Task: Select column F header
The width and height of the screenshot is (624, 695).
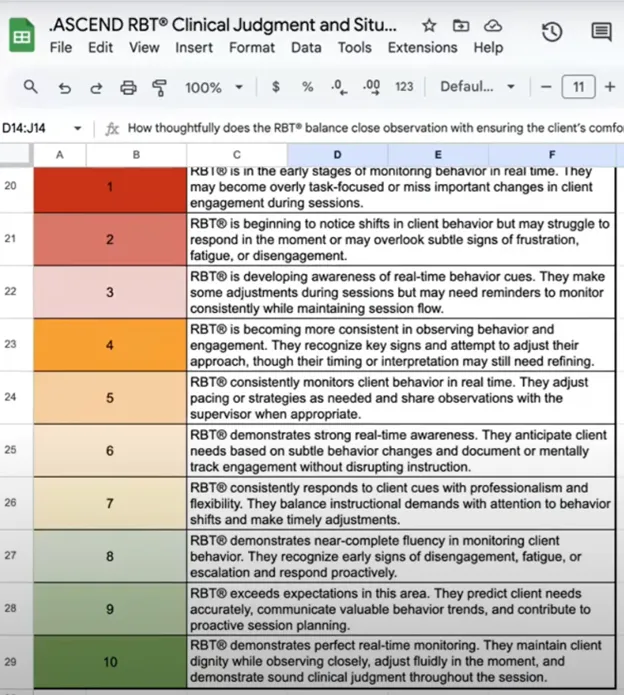Action: (x=552, y=155)
